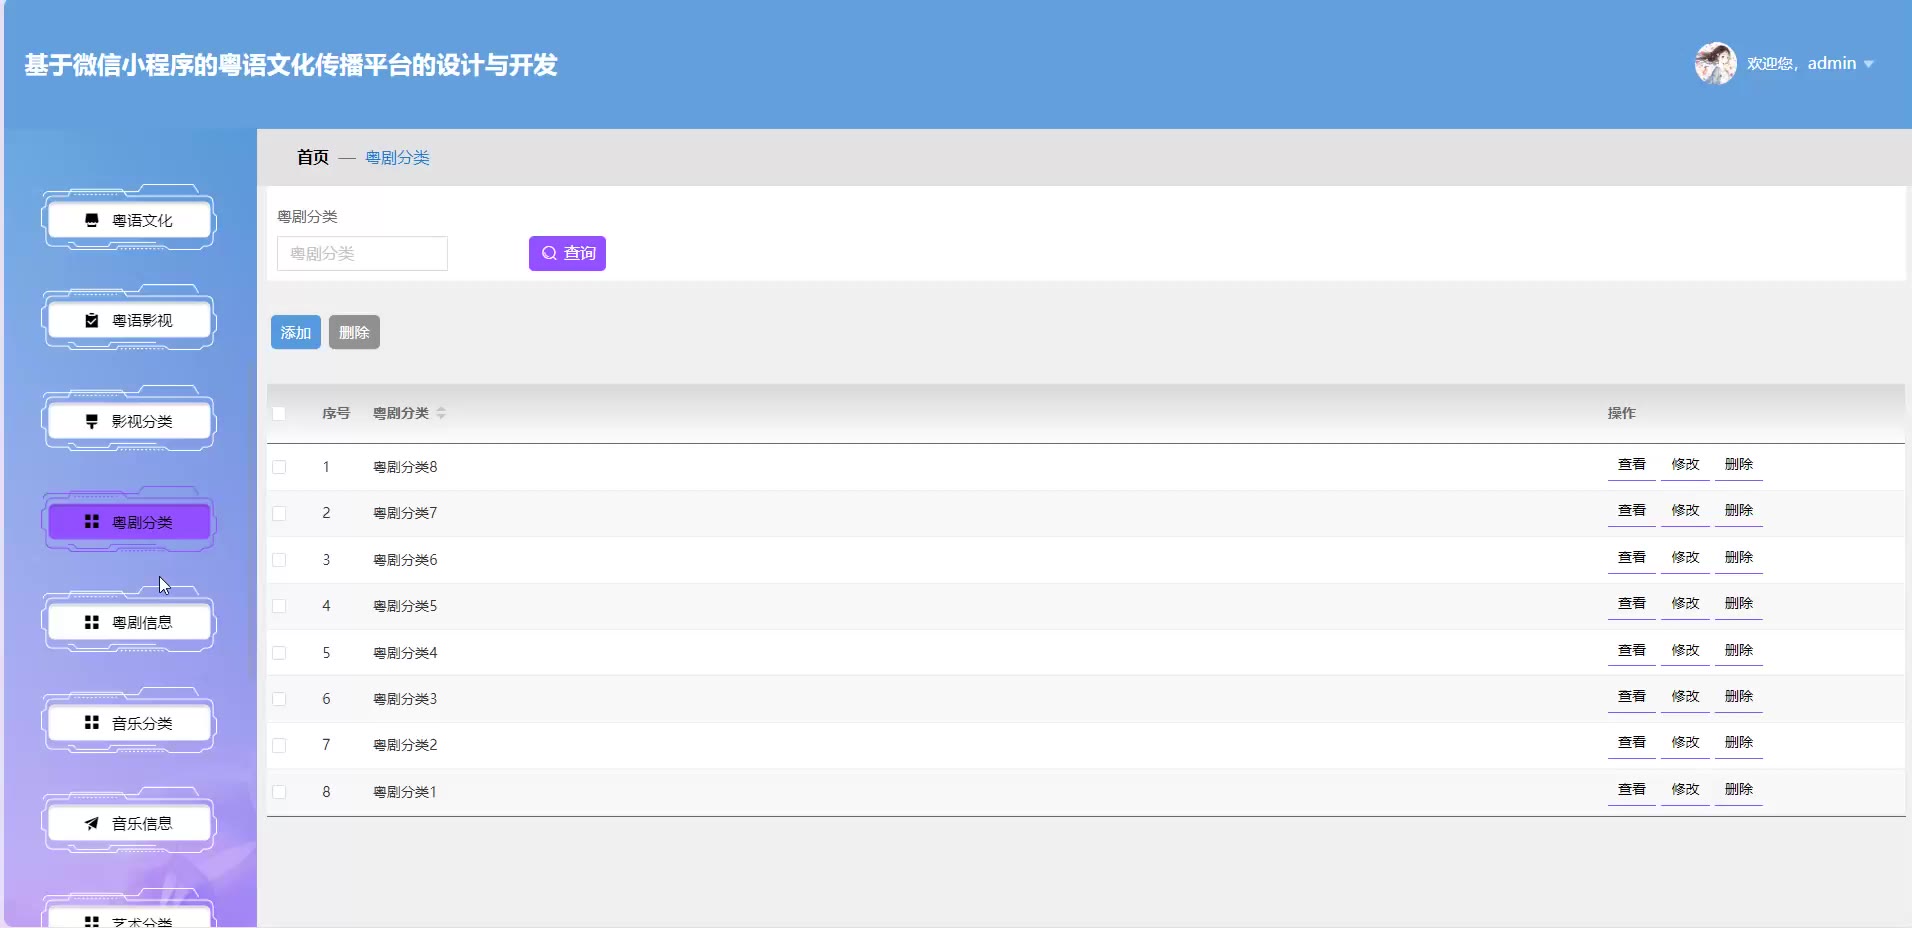This screenshot has width=1912, height=928.
Task: Delete the 粤剧分类3 record
Action: click(x=1738, y=697)
